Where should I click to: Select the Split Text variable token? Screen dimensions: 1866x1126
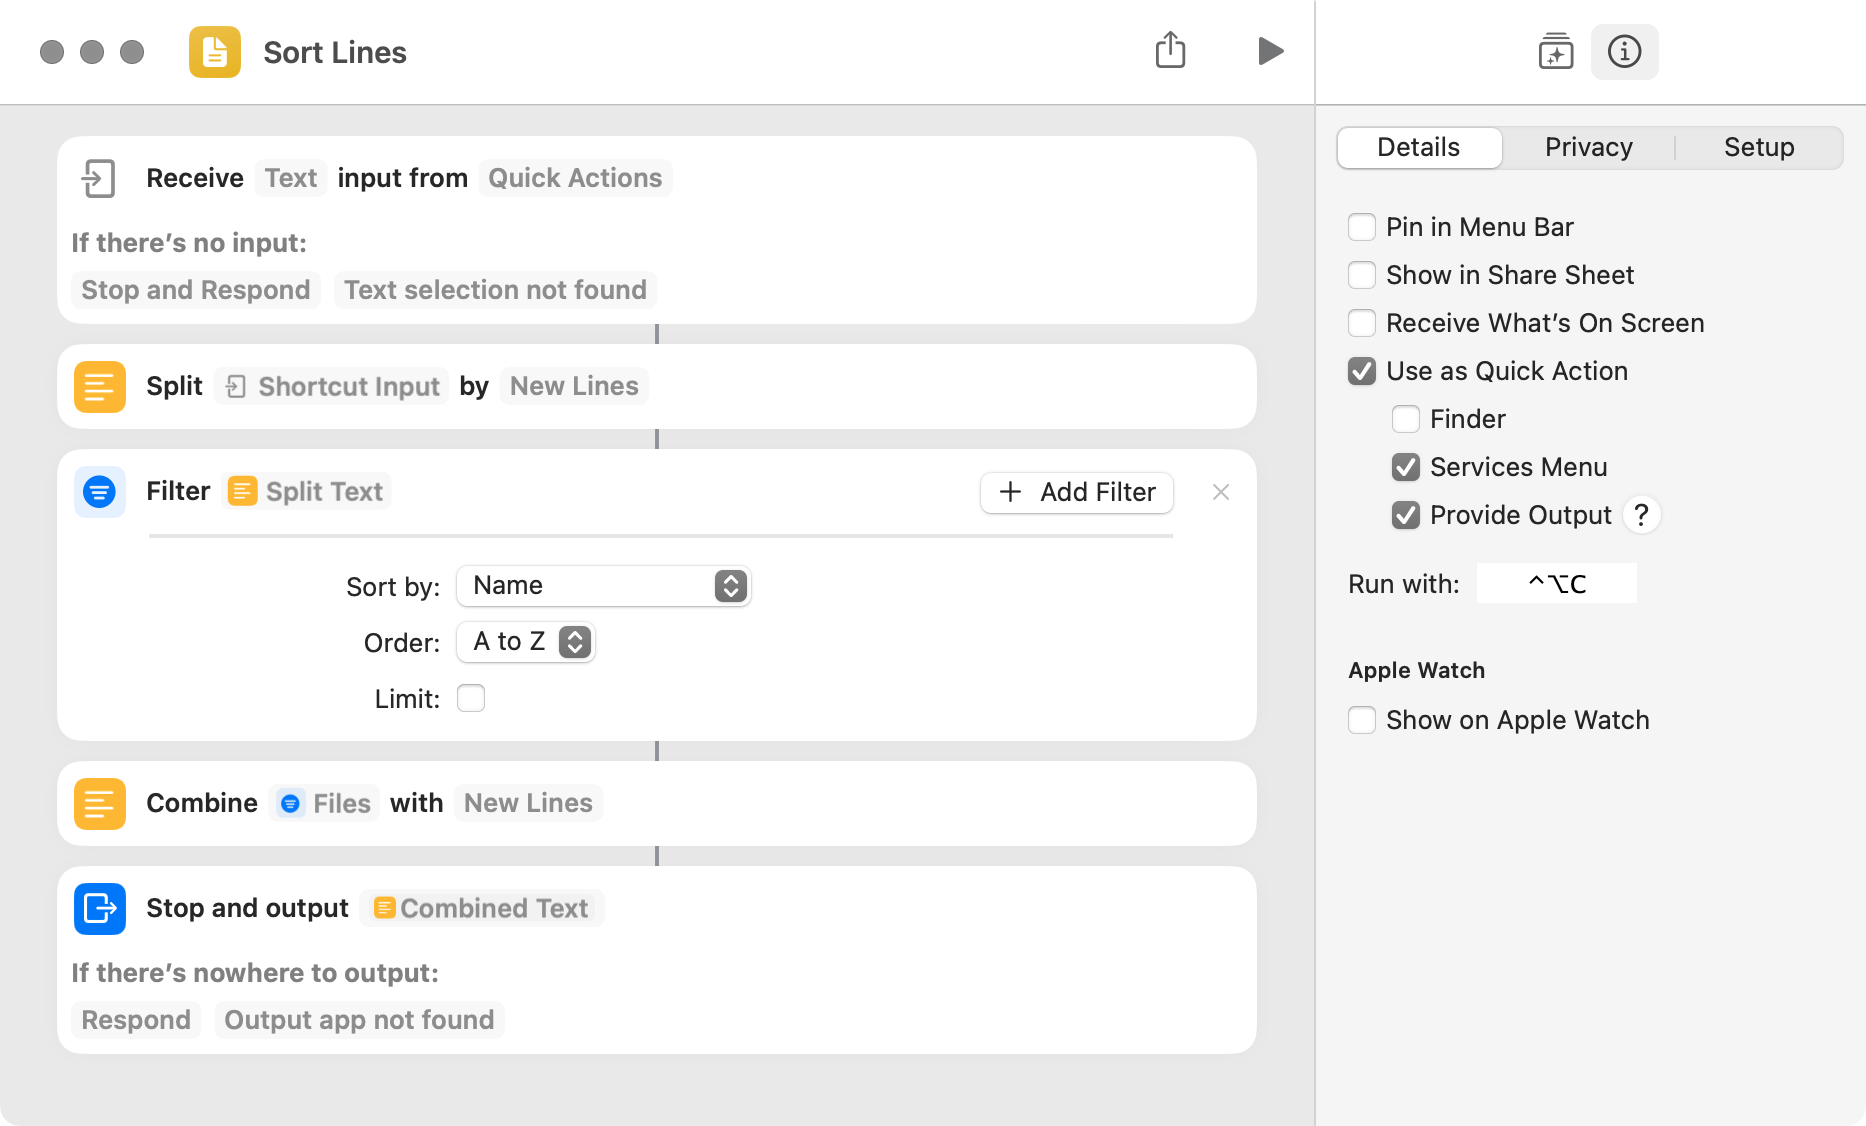(306, 492)
